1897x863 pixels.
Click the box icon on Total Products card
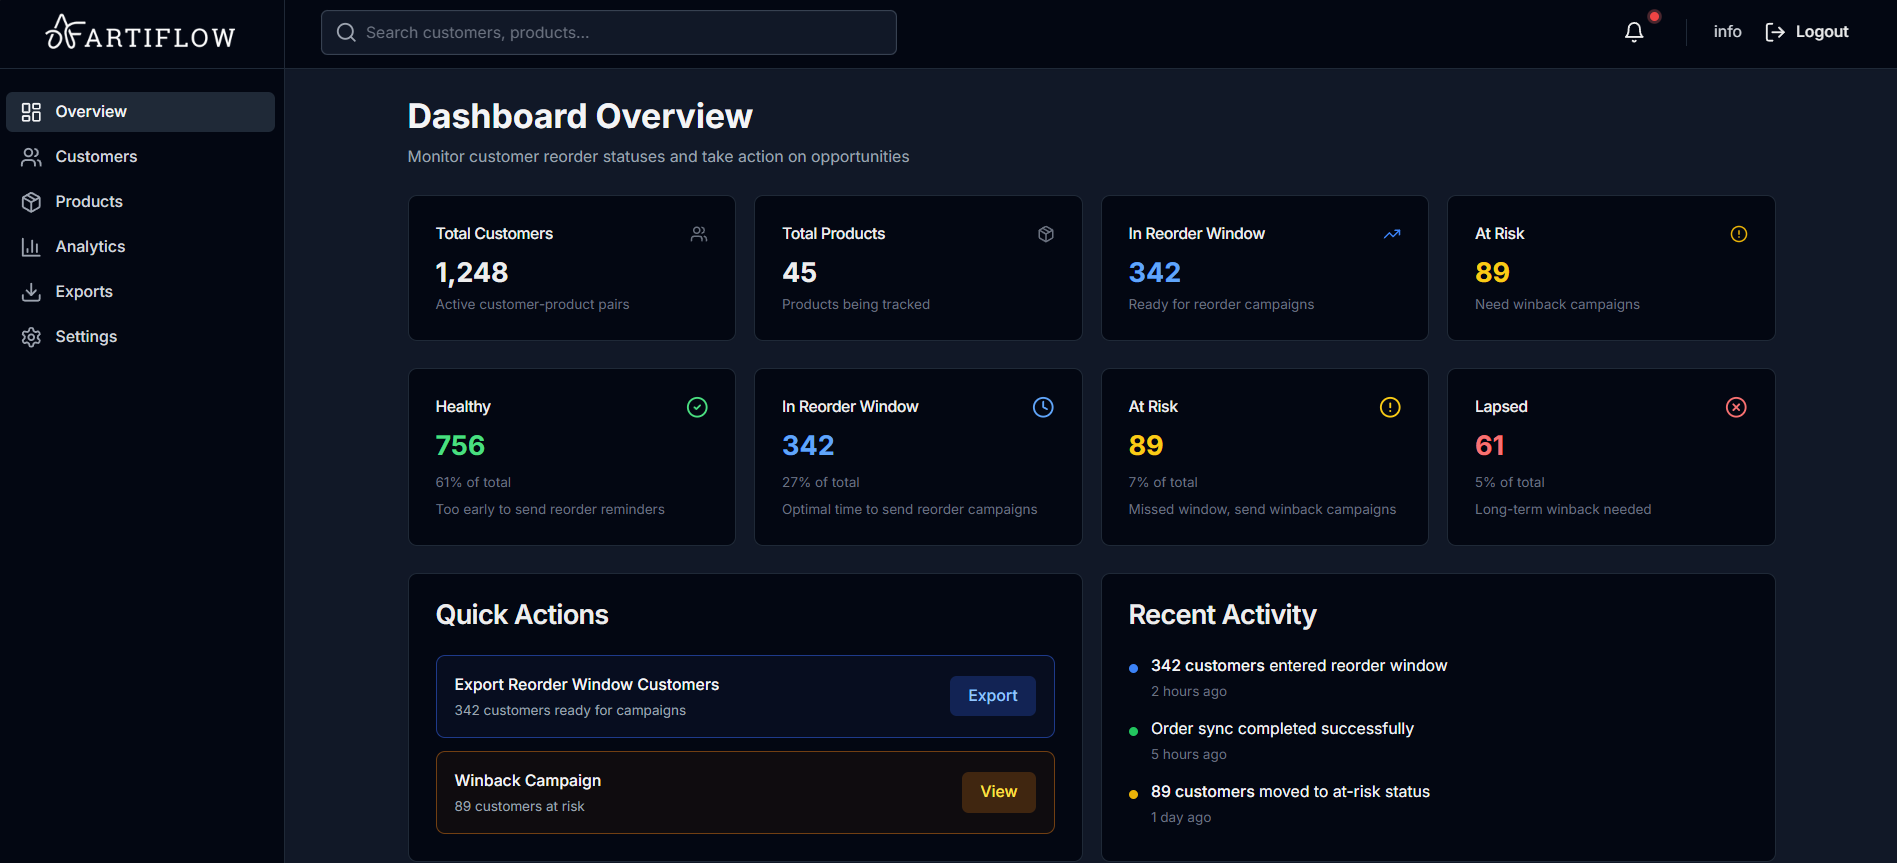coord(1046,234)
